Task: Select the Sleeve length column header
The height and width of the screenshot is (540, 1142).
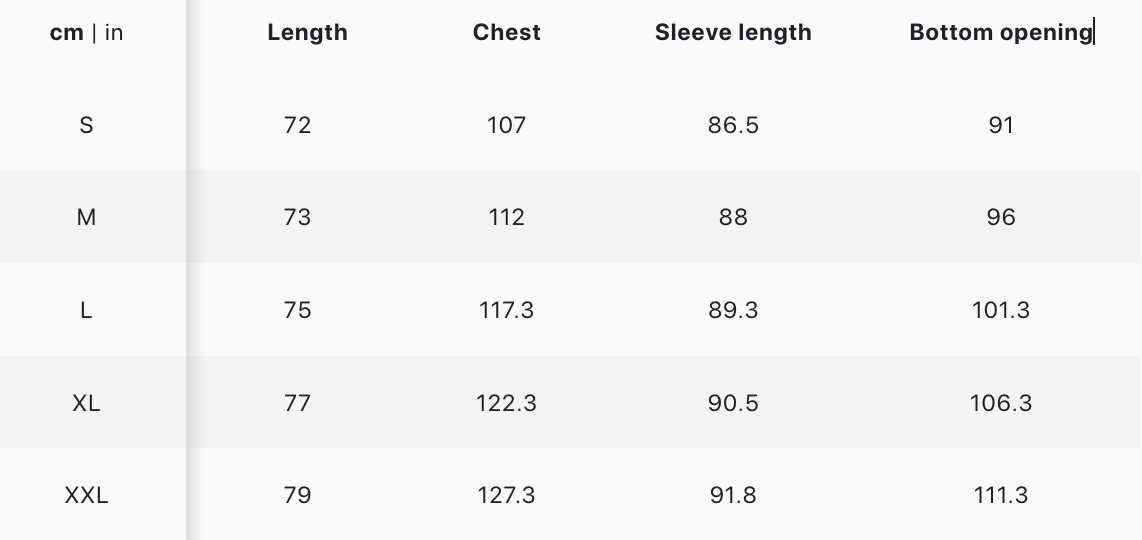Action: [733, 33]
